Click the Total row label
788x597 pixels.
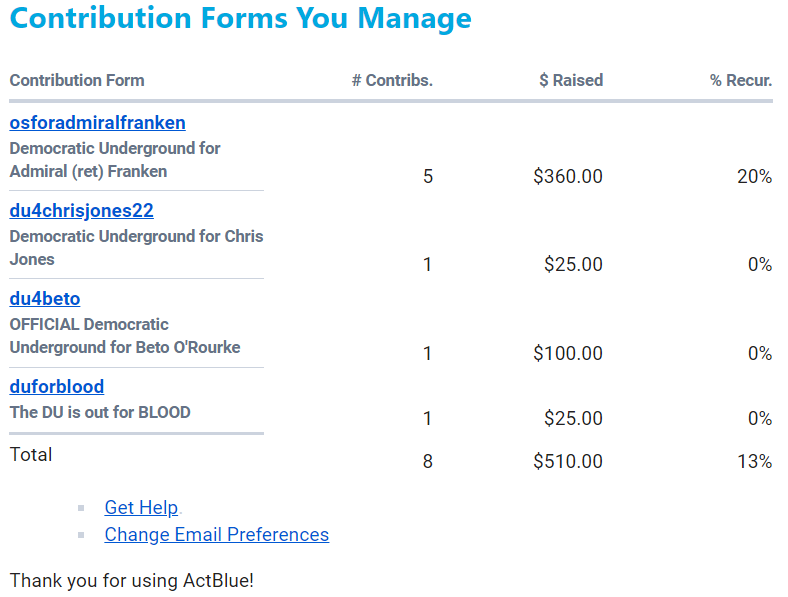coord(31,455)
